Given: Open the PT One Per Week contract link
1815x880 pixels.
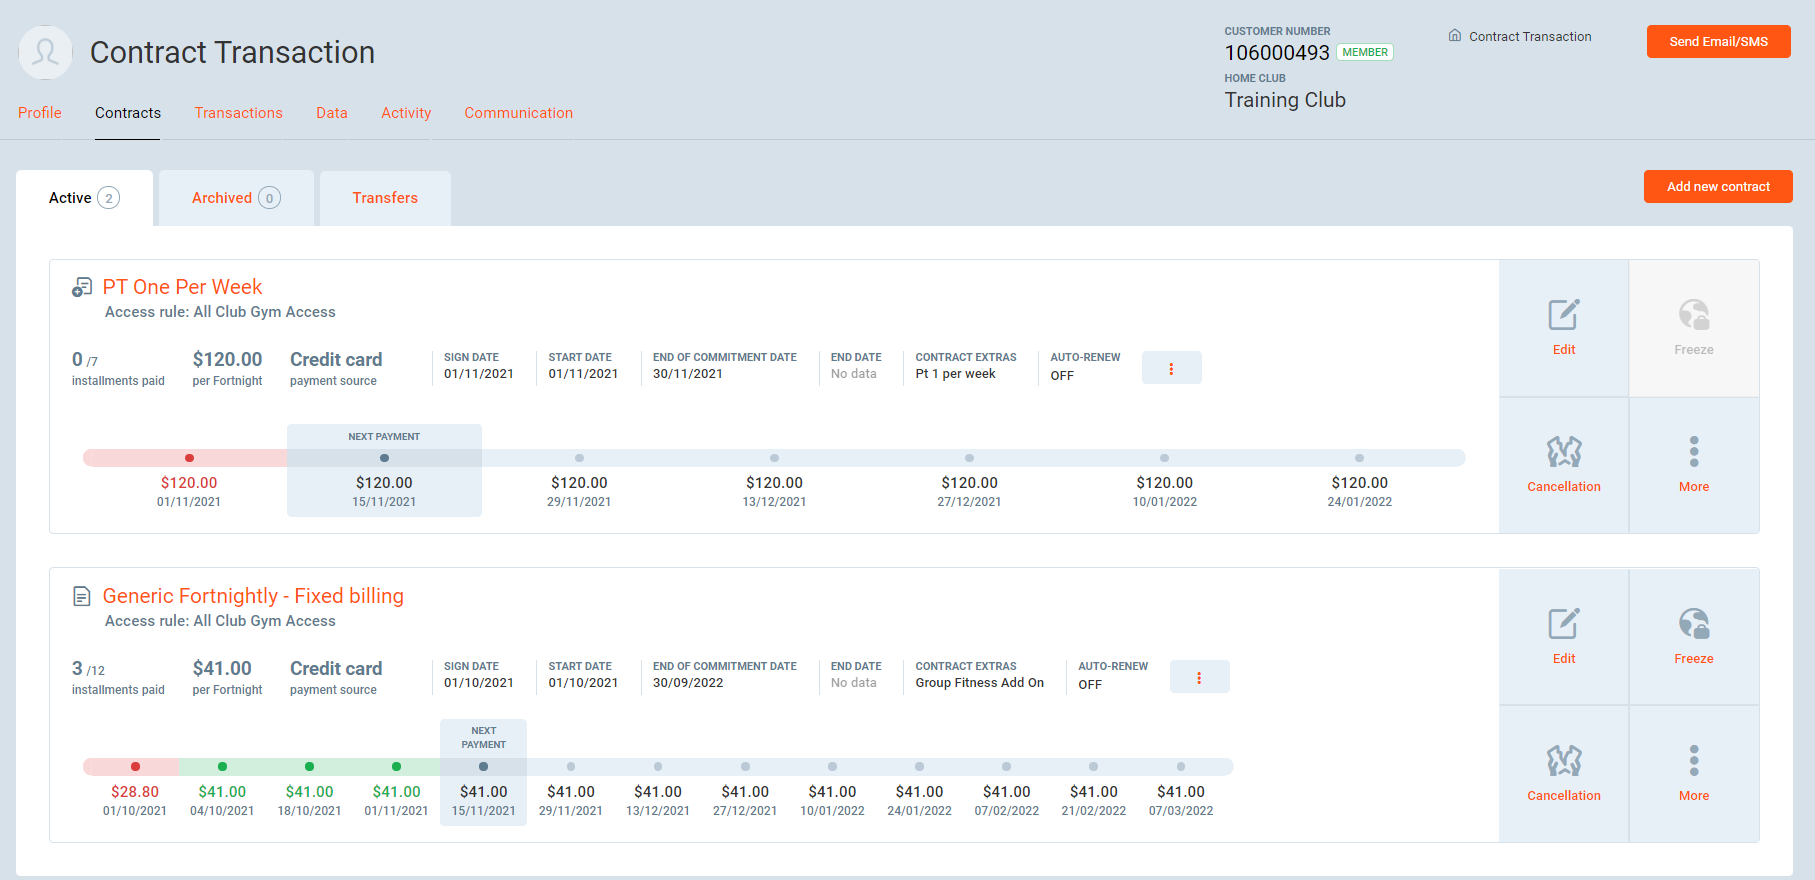Looking at the screenshot, I should (182, 287).
